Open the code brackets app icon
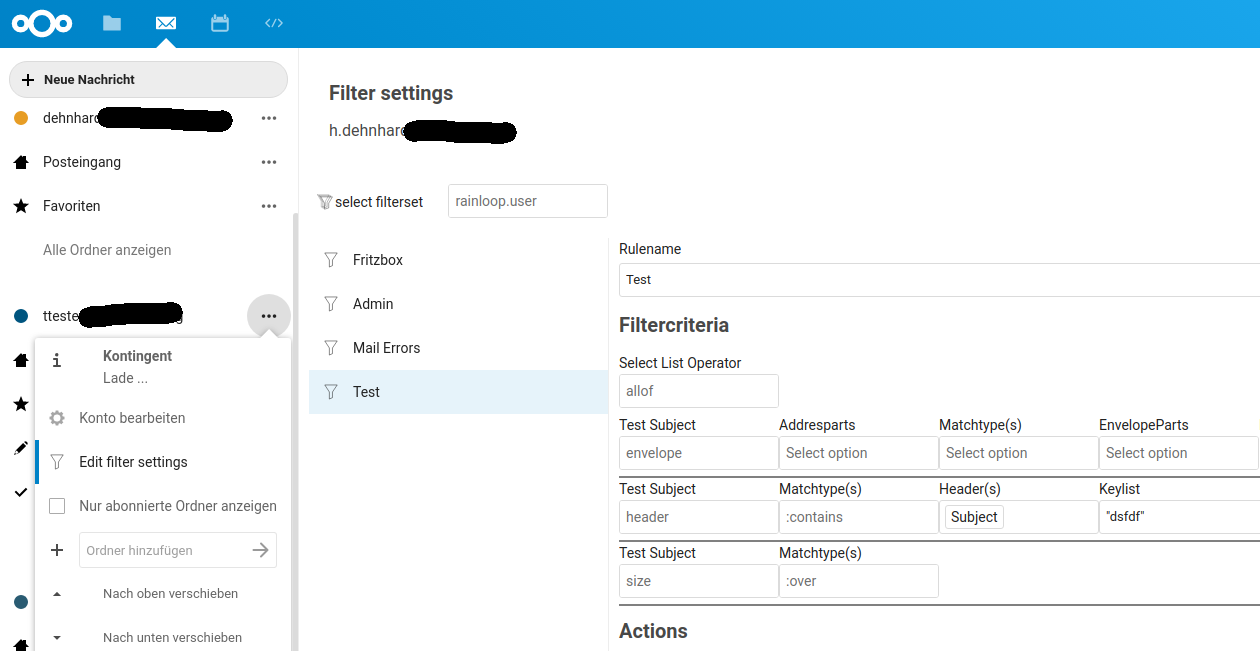This screenshot has height=651, width=1260. [274, 23]
